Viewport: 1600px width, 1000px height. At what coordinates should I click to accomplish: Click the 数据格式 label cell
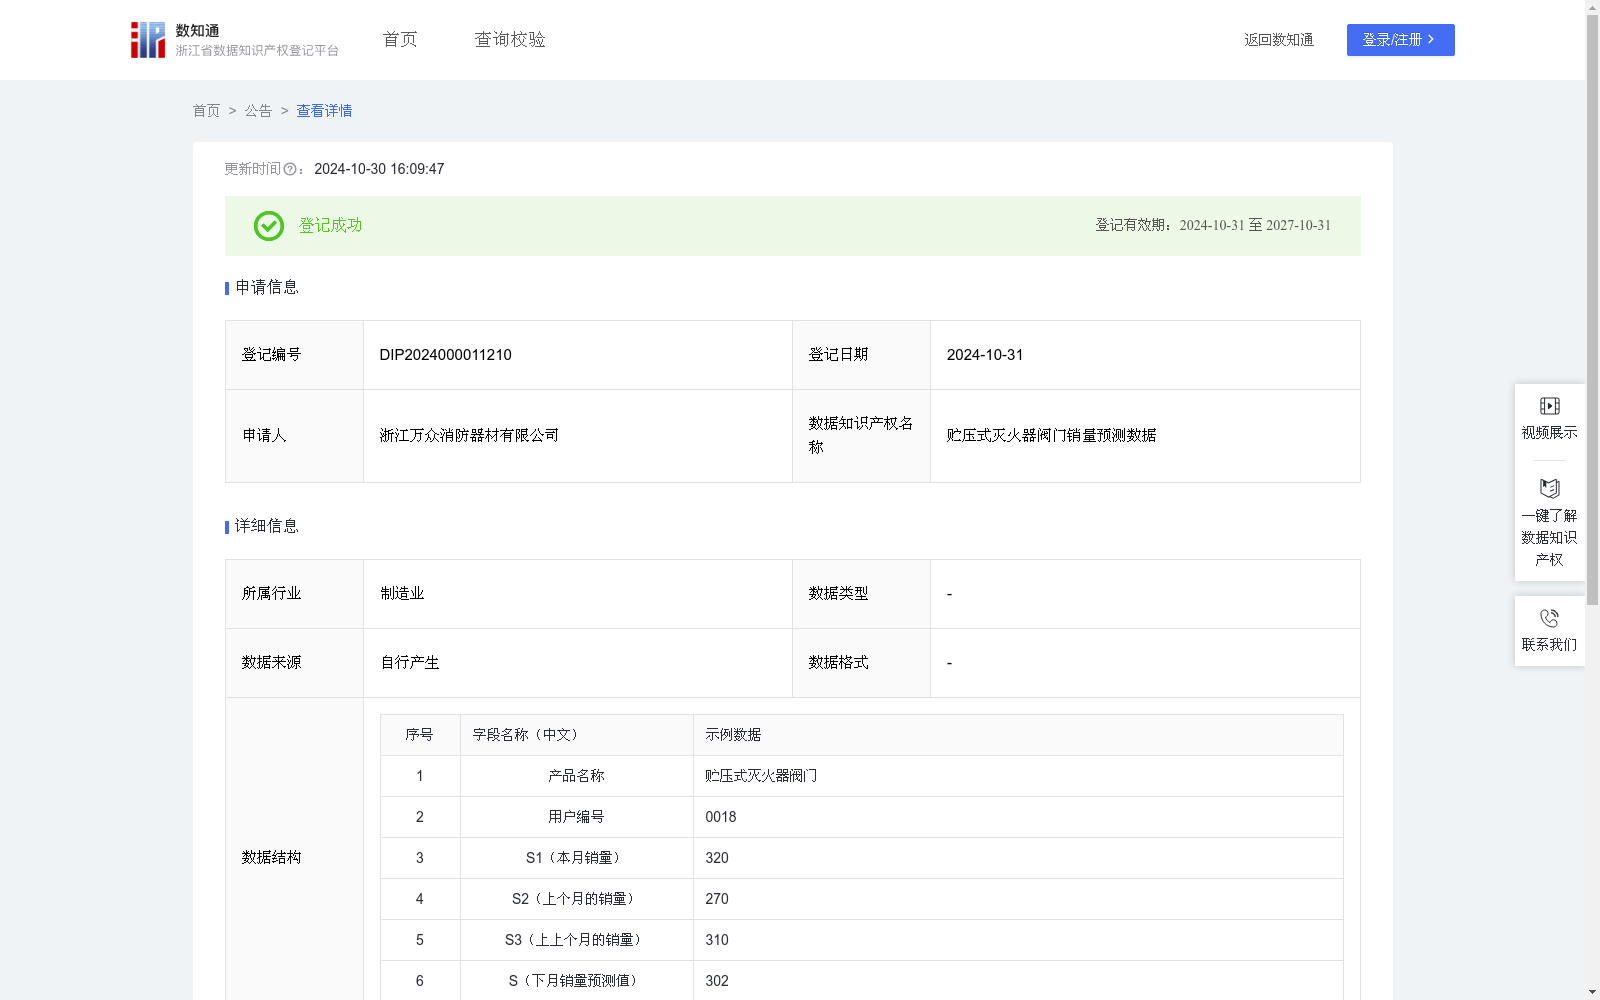[x=861, y=663]
